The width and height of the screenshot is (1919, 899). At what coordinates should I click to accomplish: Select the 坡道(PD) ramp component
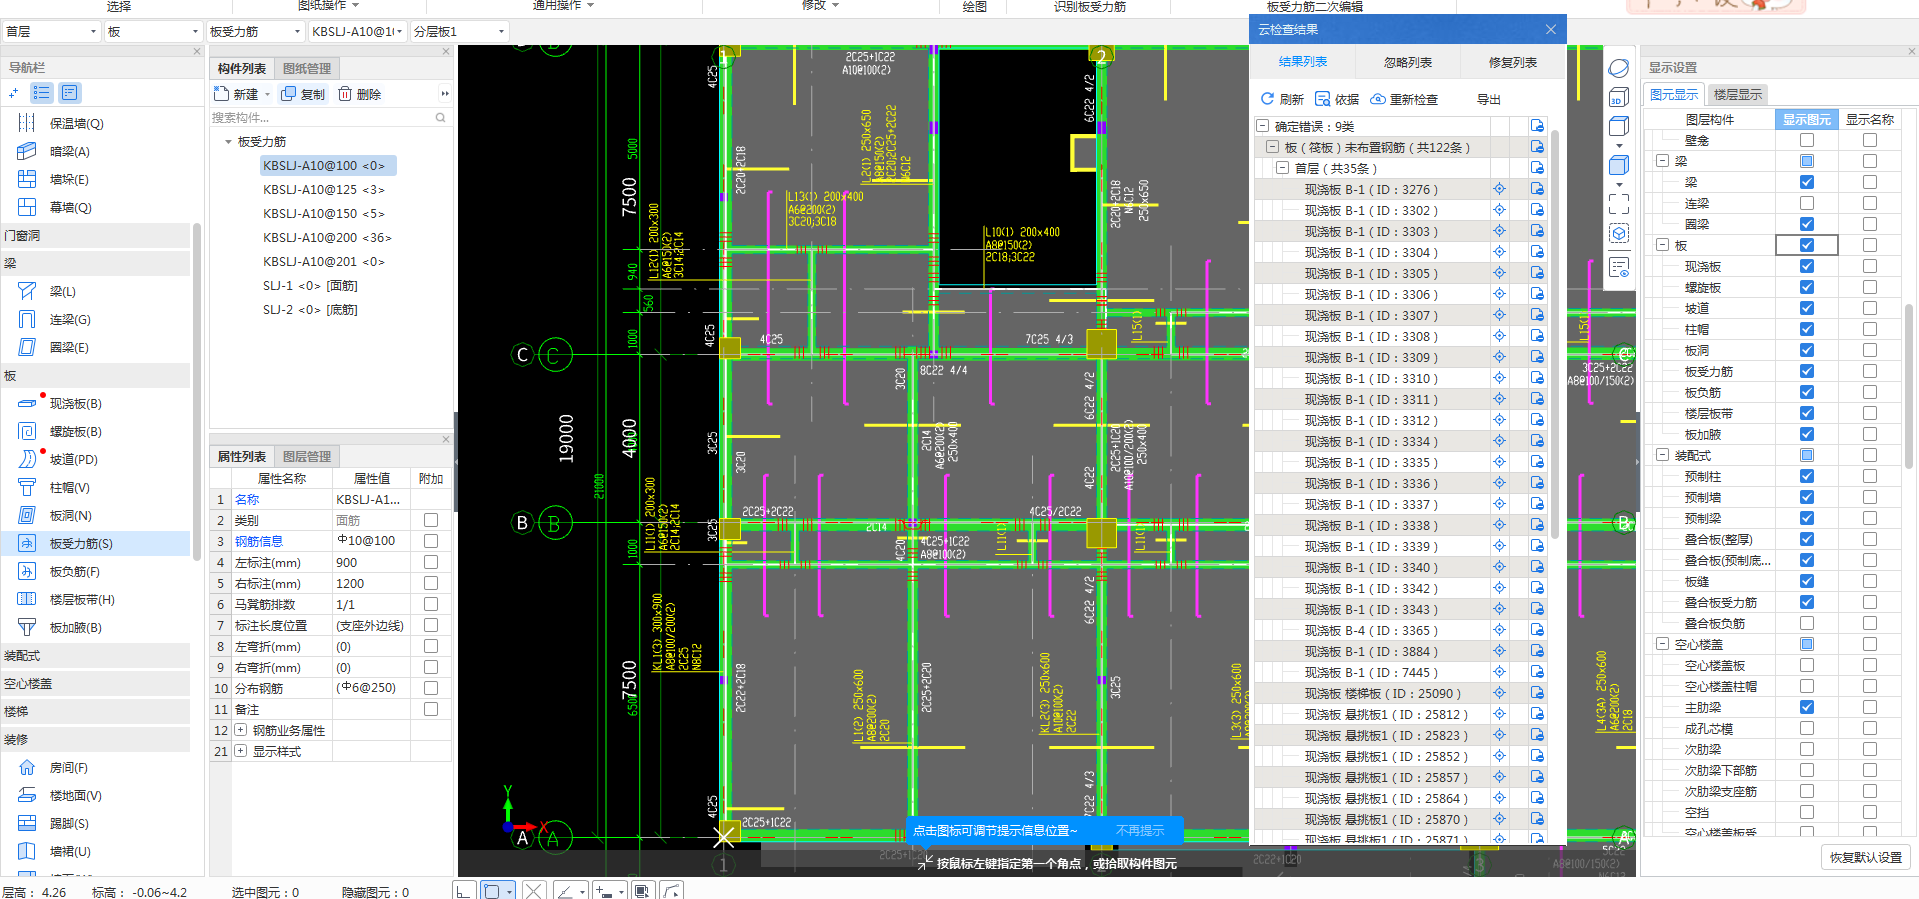[73, 460]
